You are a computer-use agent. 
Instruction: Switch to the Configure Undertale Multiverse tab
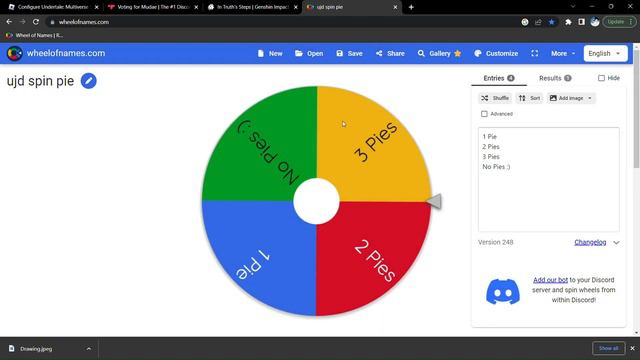point(53,7)
